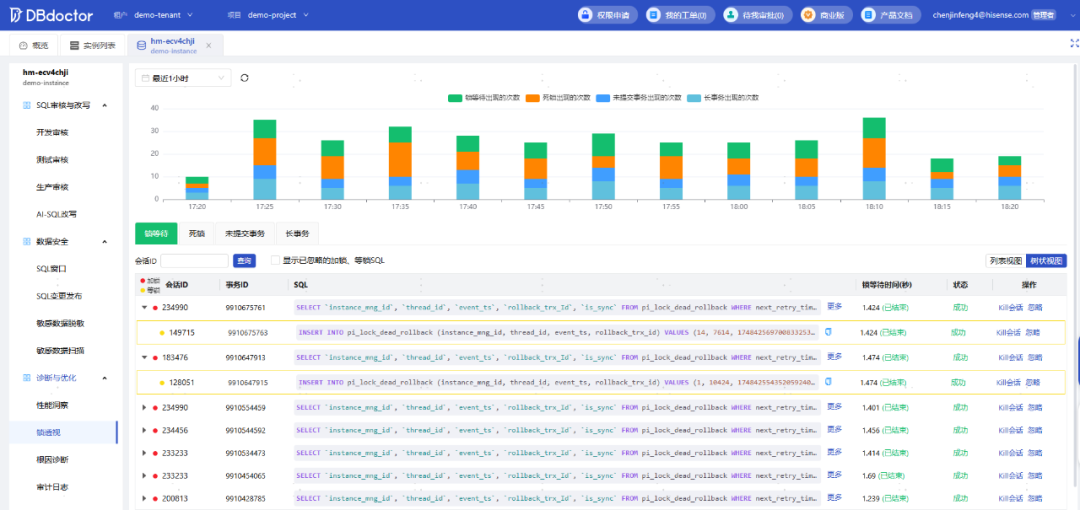The width and height of the screenshot is (1080, 510).
Task: Click 更多 for transaction 9910675761
Action: [x=834, y=307]
